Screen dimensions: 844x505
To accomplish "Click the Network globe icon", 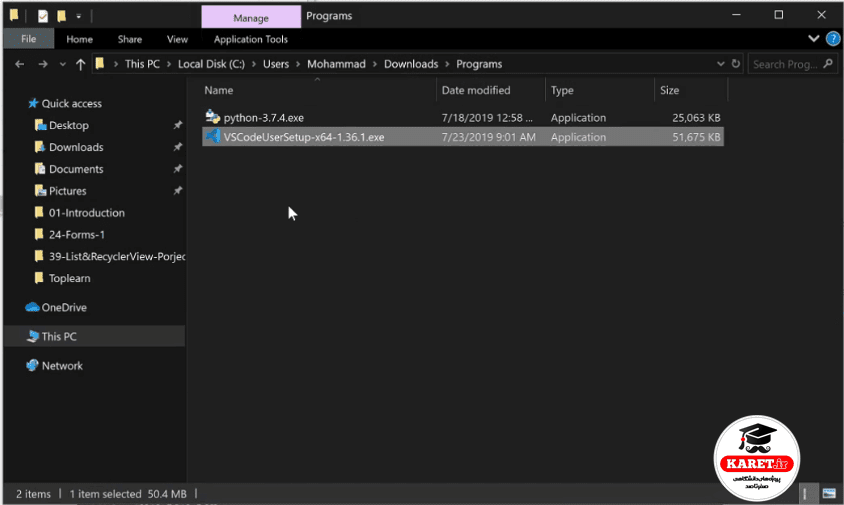I will [32, 365].
